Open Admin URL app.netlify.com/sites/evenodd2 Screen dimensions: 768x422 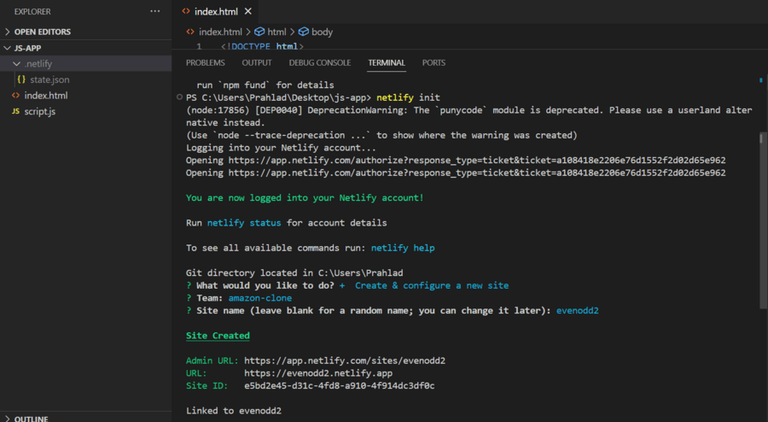coord(345,361)
